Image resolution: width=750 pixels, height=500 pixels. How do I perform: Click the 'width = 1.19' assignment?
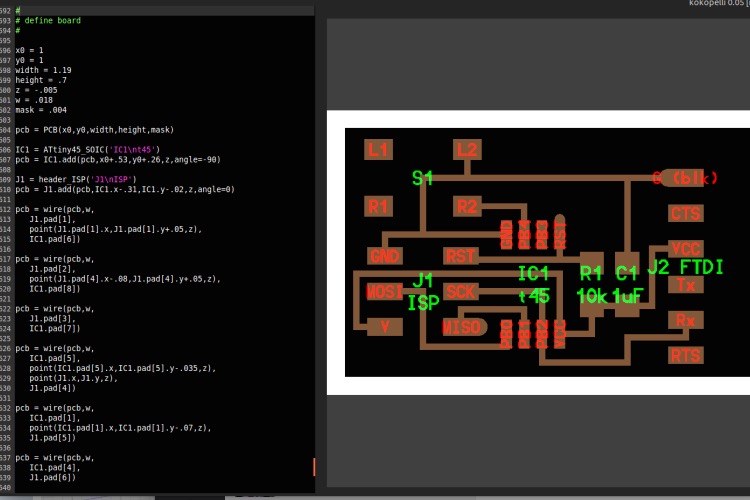coord(43,70)
